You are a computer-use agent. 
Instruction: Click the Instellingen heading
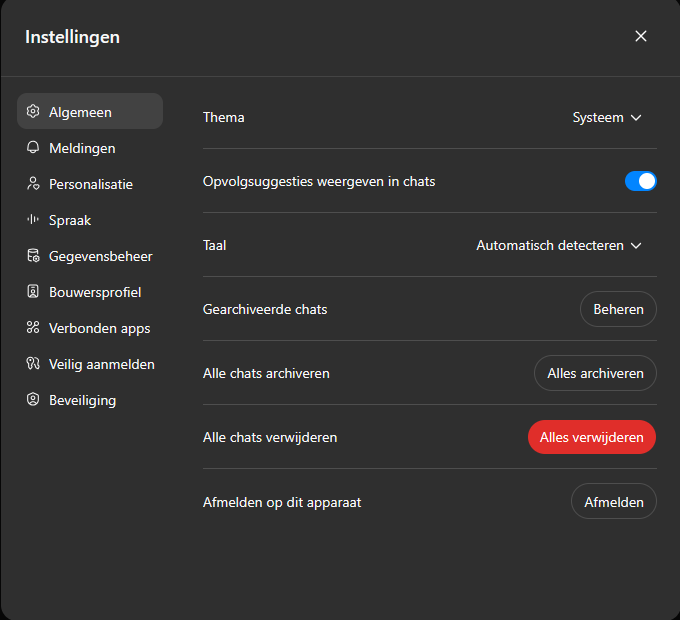(x=72, y=37)
